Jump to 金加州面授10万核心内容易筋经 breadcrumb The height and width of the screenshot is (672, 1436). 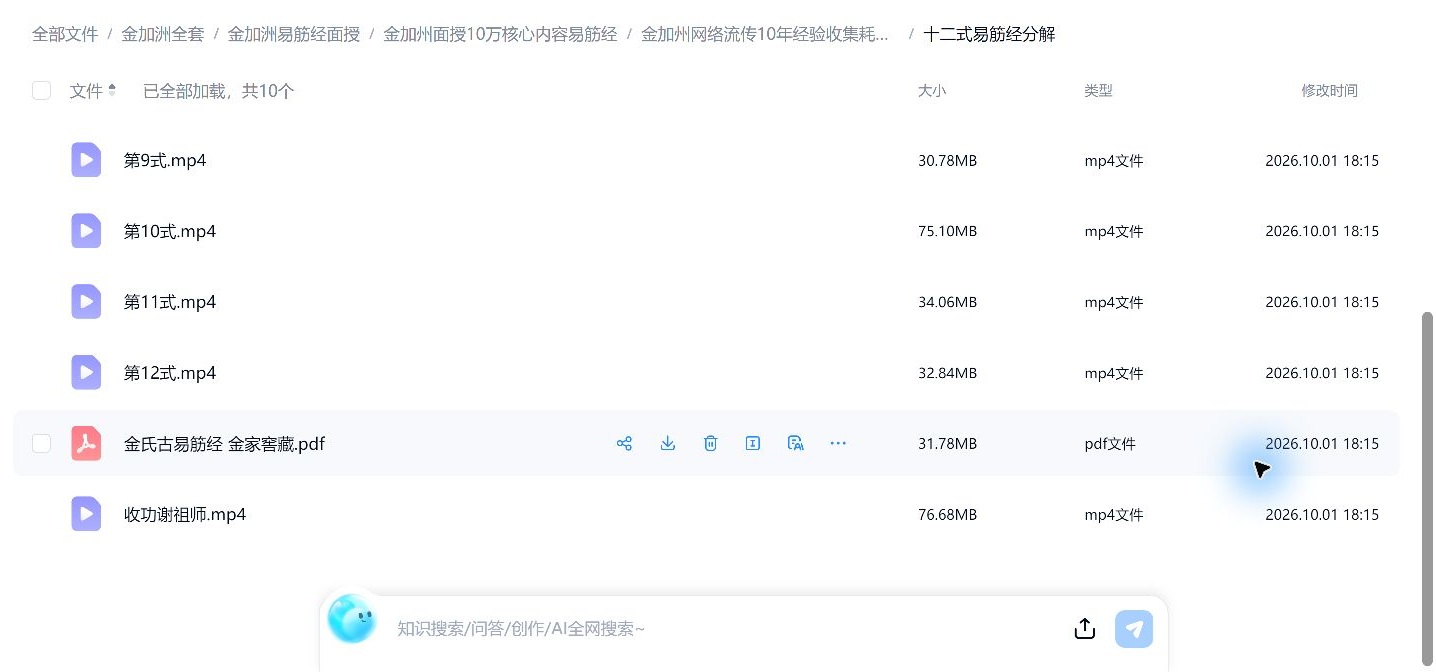500,34
